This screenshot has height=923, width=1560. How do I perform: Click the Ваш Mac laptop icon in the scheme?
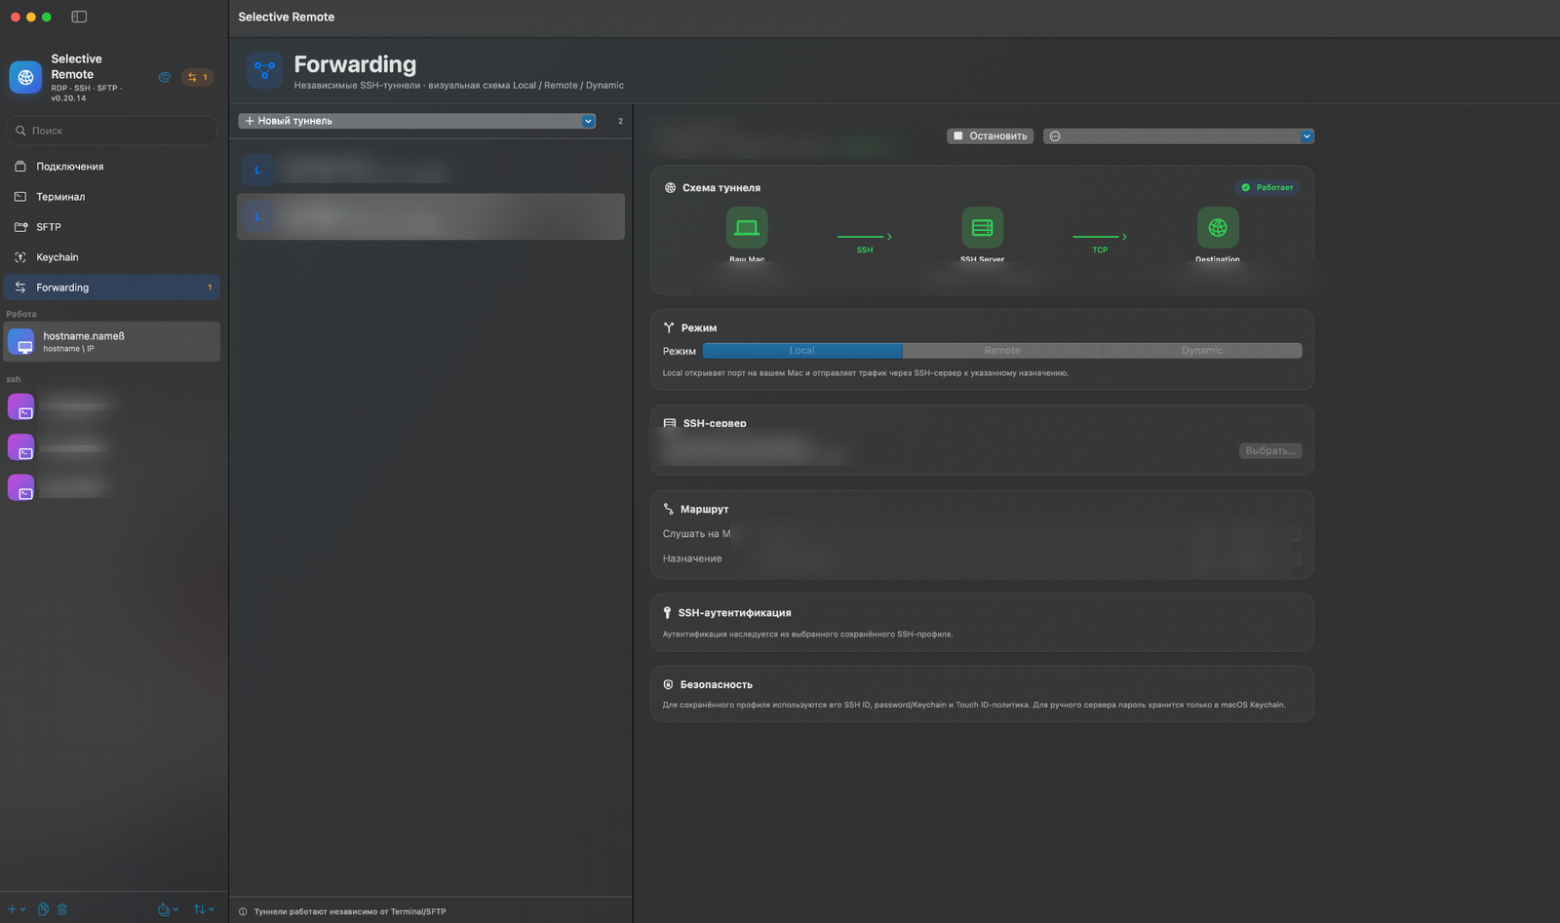coord(746,228)
